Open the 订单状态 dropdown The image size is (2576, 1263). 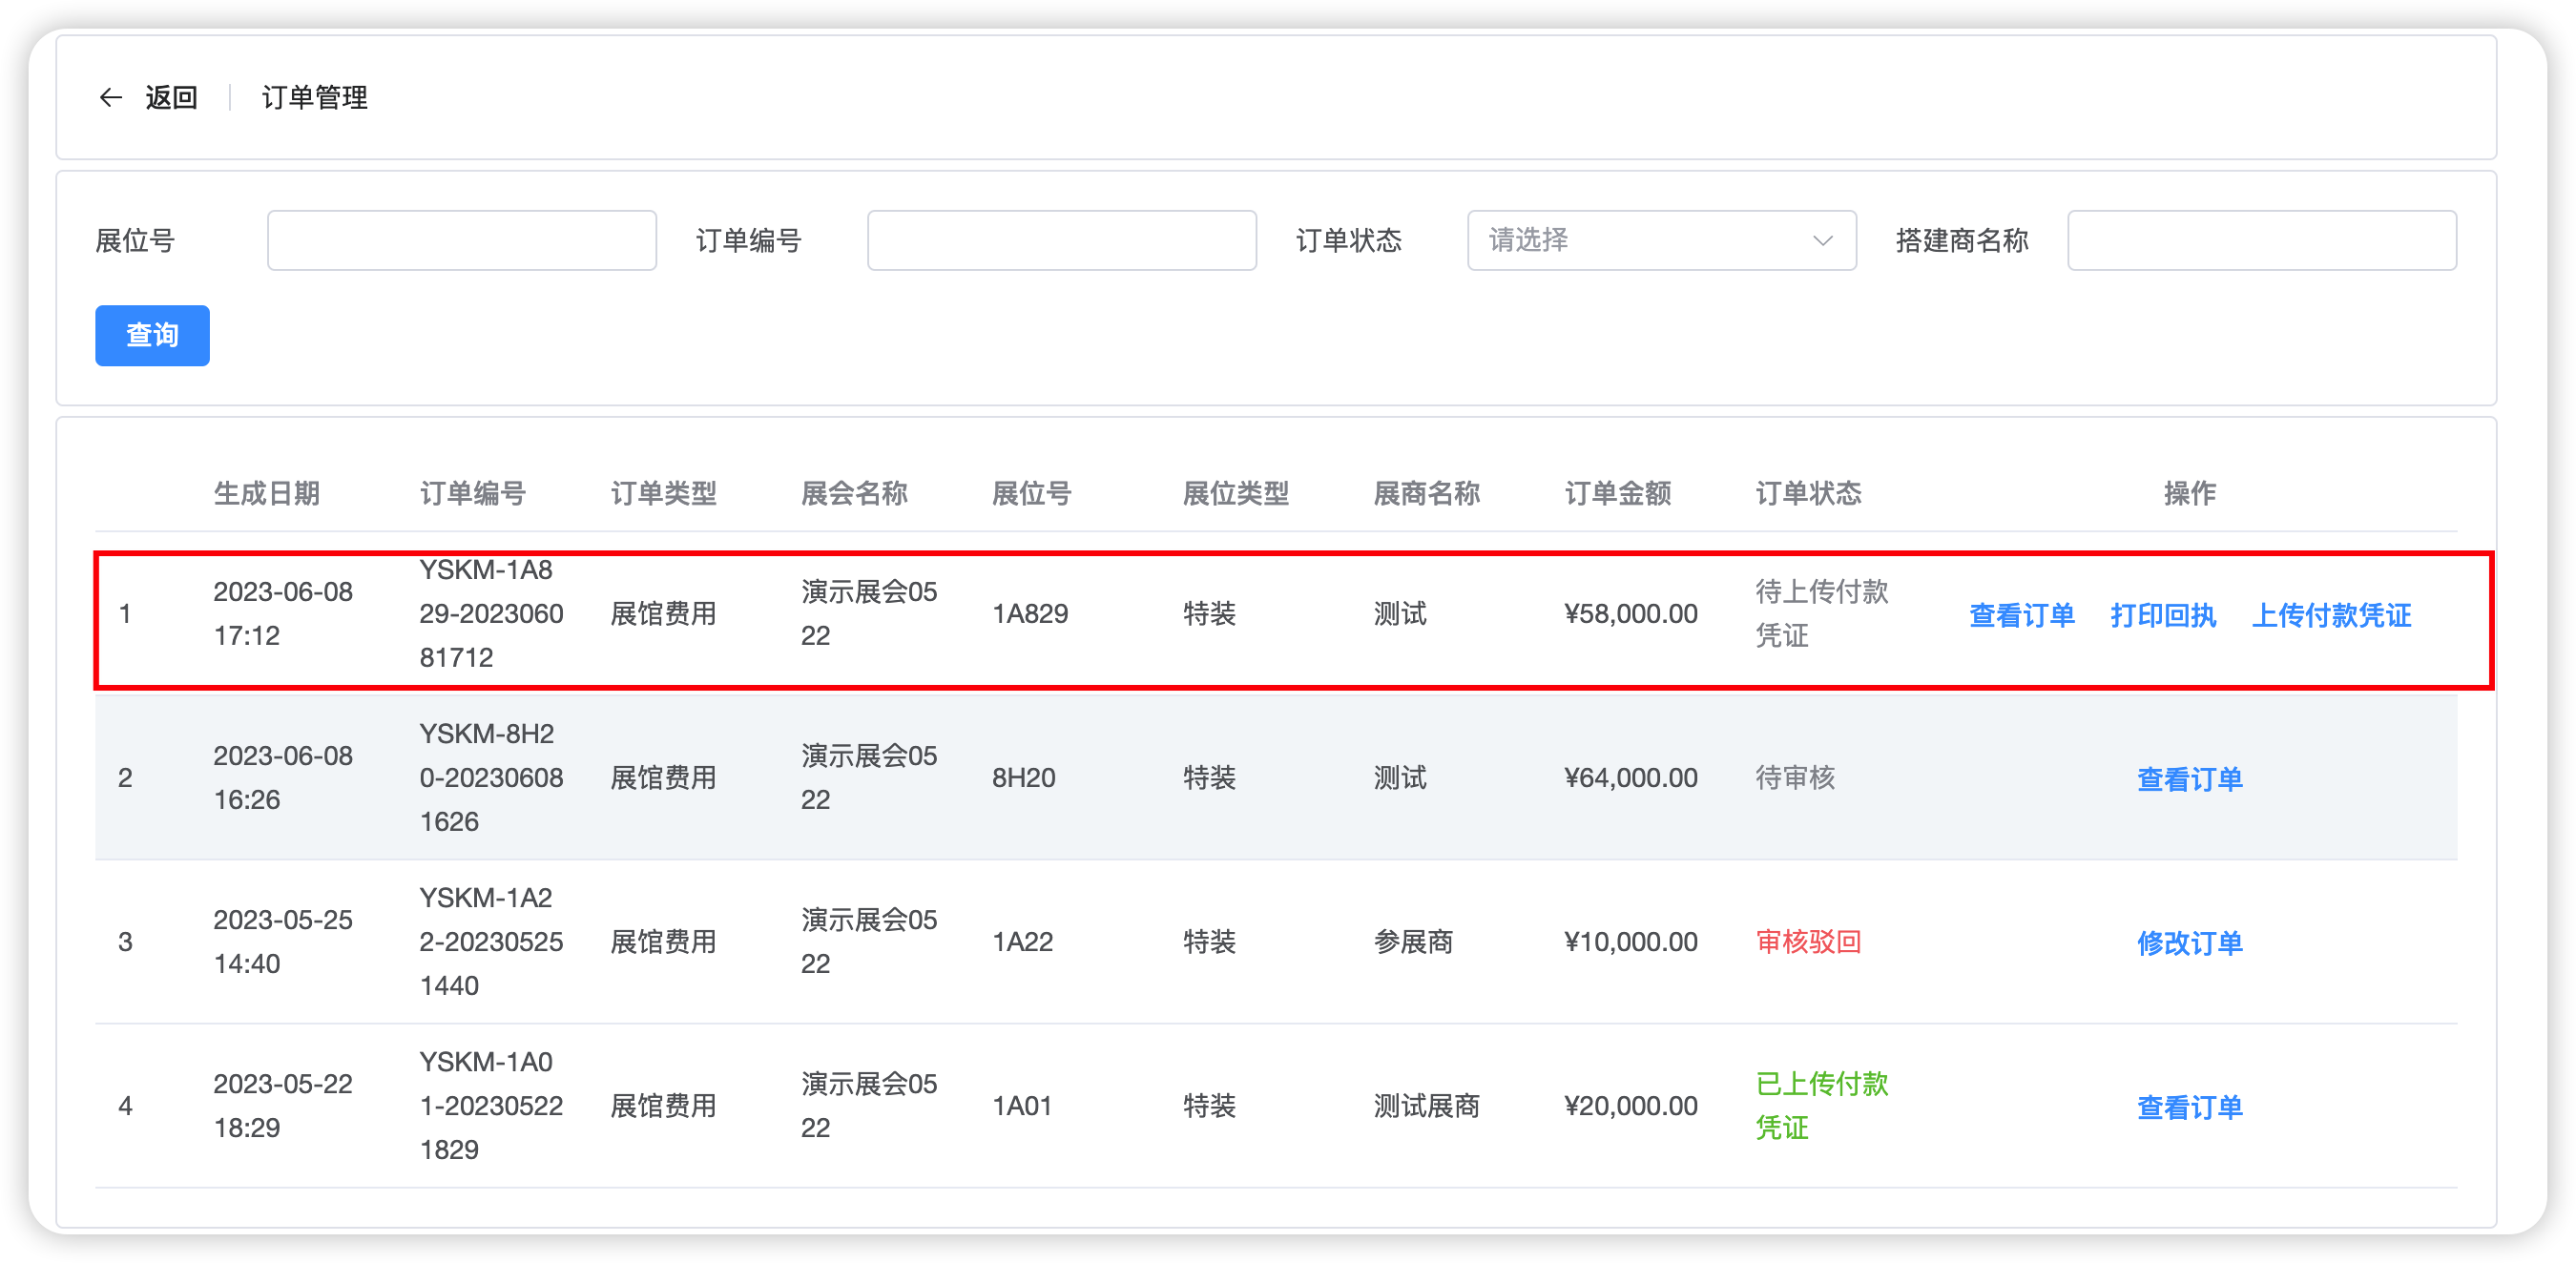point(1661,240)
